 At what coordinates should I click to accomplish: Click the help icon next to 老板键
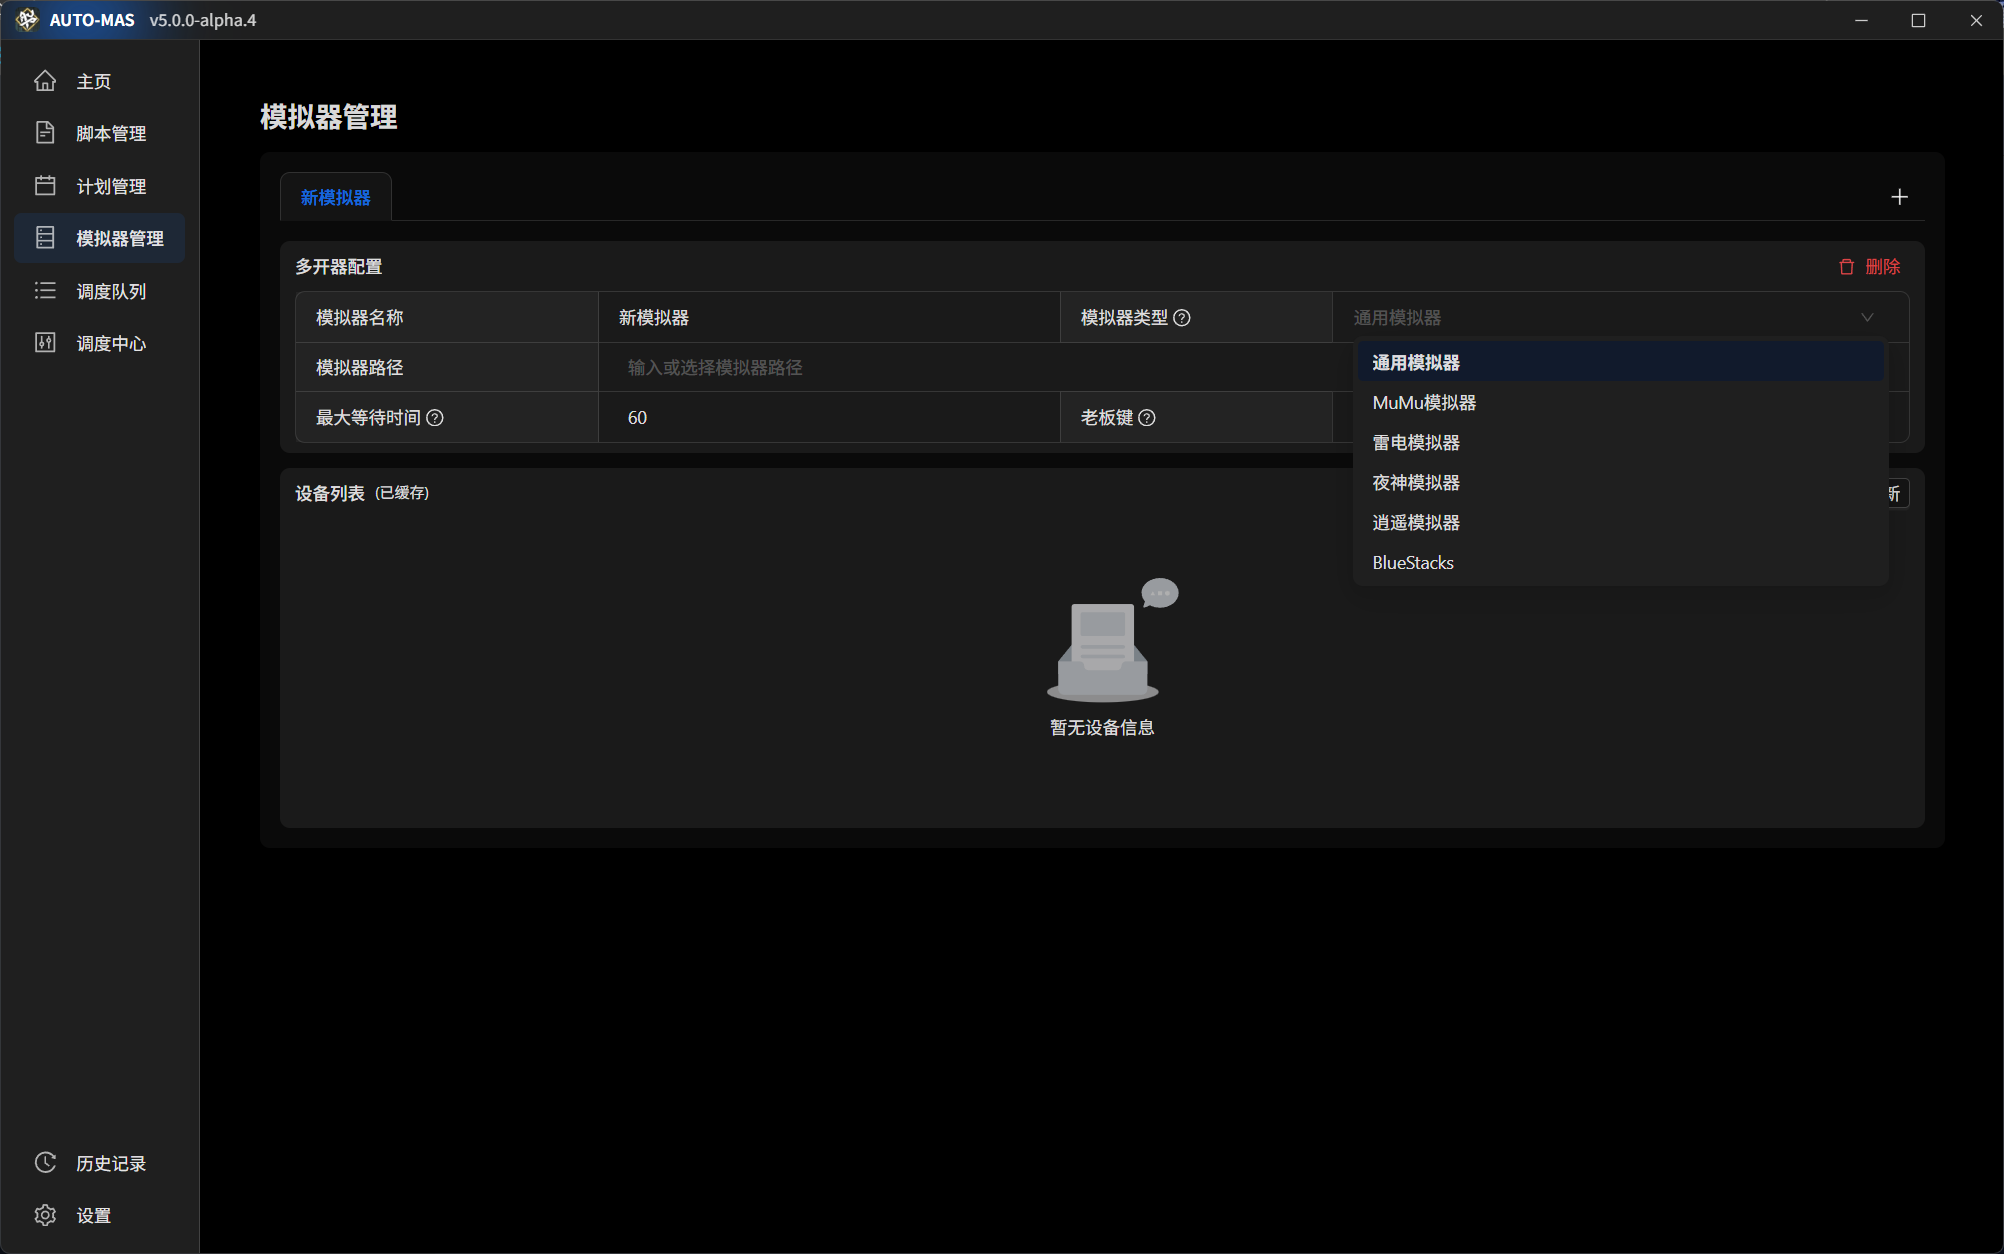point(1147,417)
